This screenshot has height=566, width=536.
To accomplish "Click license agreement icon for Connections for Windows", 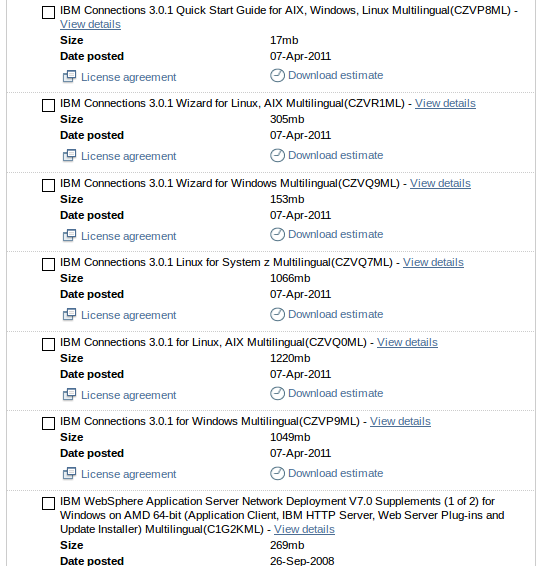I will pos(69,473).
